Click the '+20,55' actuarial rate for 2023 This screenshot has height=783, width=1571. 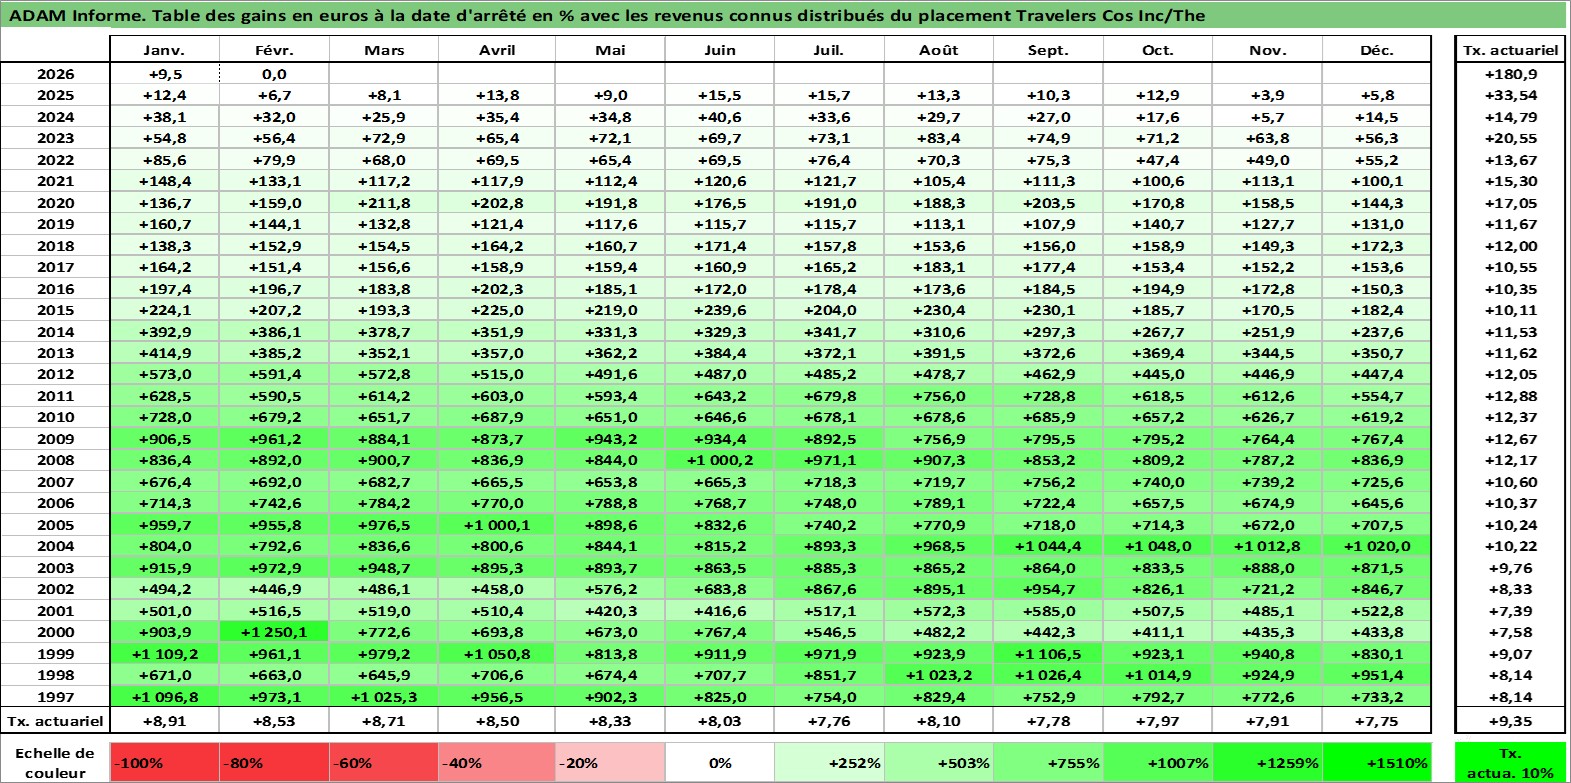(1510, 138)
